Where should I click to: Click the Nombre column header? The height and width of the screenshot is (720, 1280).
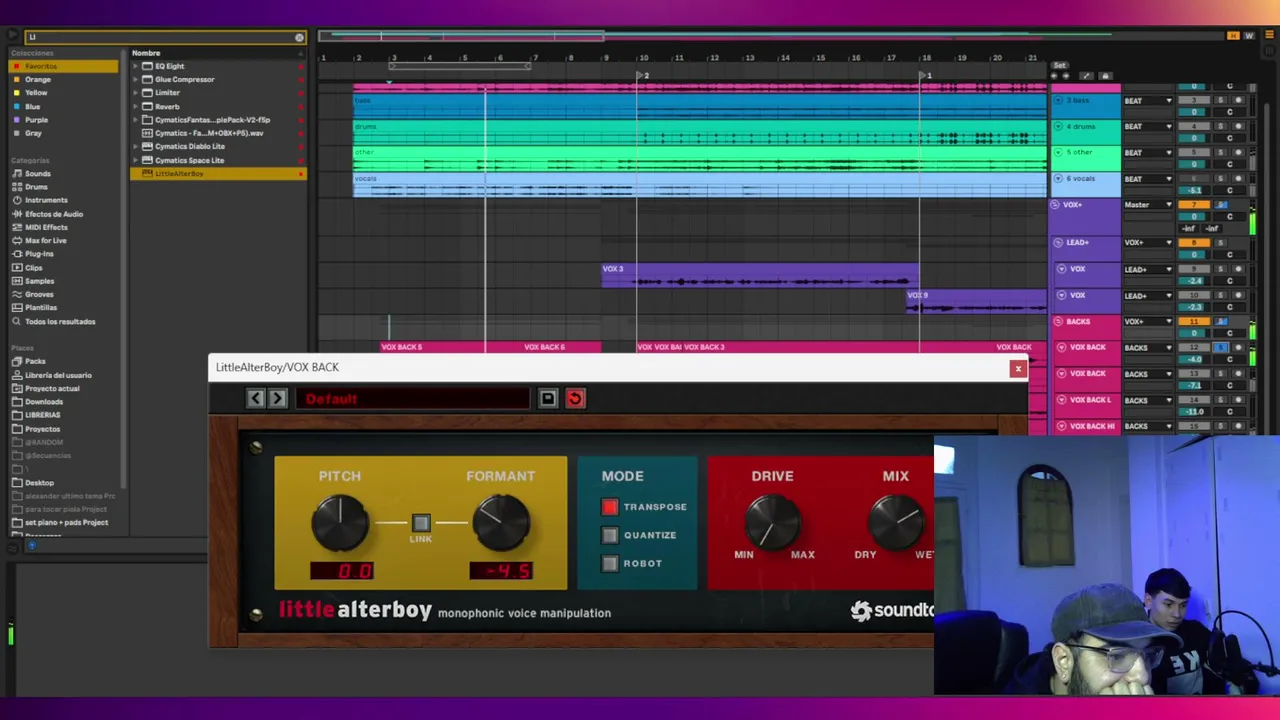click(x=146, y=53)
